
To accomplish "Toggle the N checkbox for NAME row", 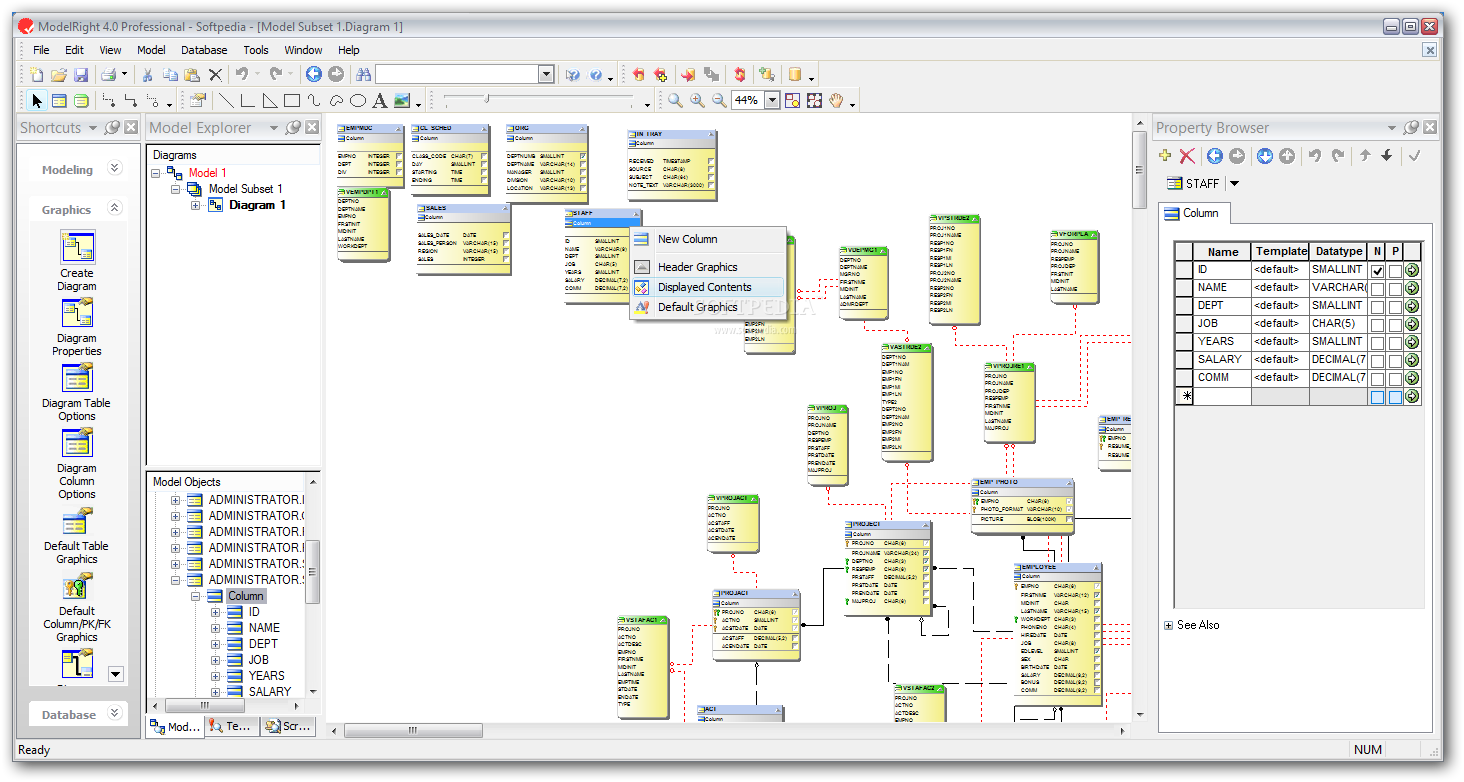I will (x=1378, y=288).
